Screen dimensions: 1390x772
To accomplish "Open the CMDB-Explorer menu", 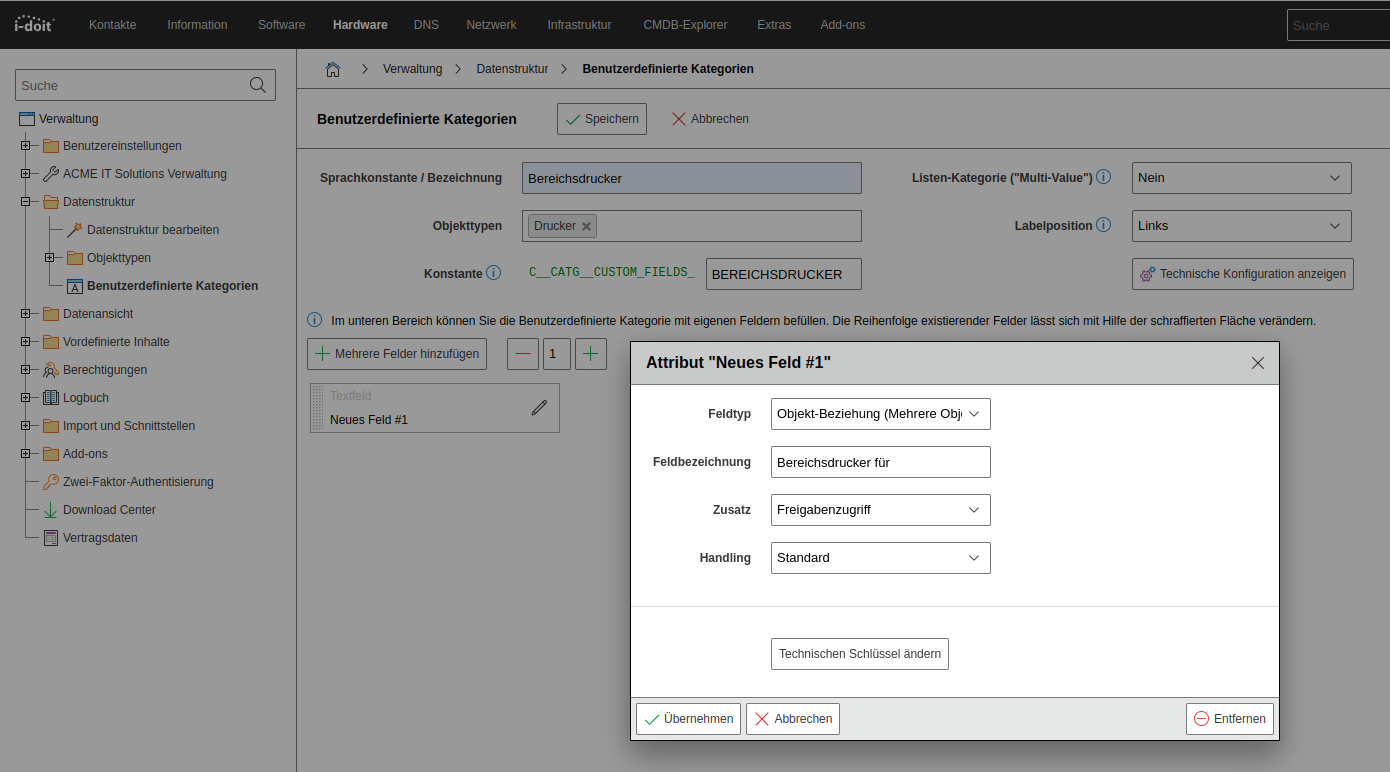I will pyautogui.click(x=685, y=25).
